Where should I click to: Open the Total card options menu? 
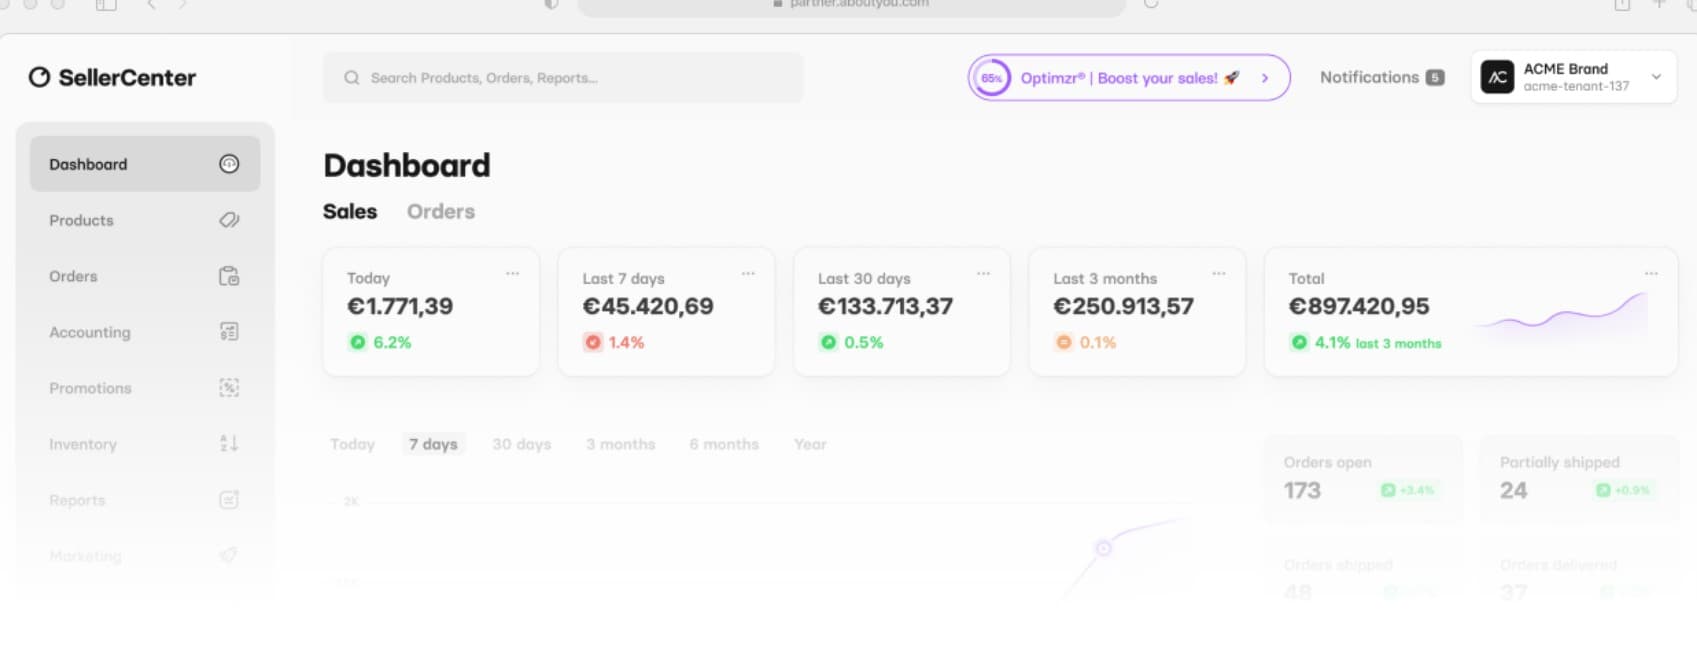1651,273
